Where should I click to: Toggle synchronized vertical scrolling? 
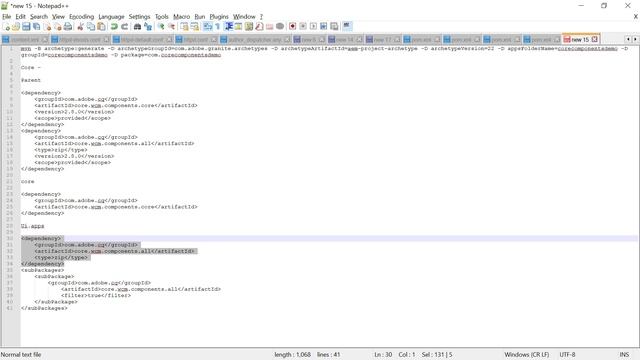(x=184, y=27)
